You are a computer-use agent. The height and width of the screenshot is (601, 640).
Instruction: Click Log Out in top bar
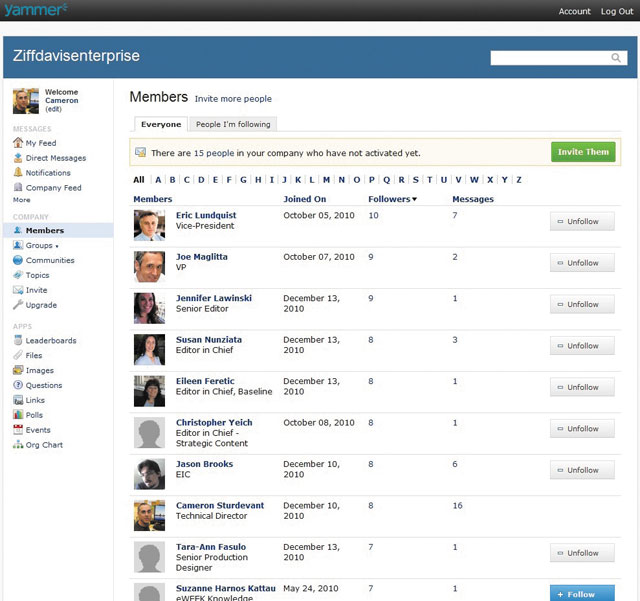pos(617,11)
